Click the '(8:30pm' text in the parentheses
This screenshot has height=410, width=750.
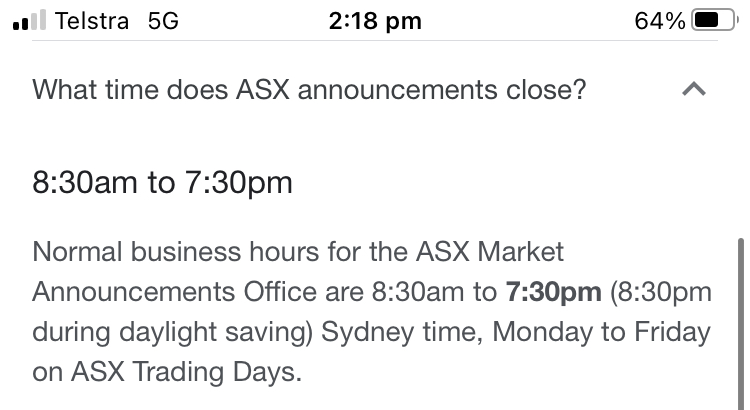661,292
